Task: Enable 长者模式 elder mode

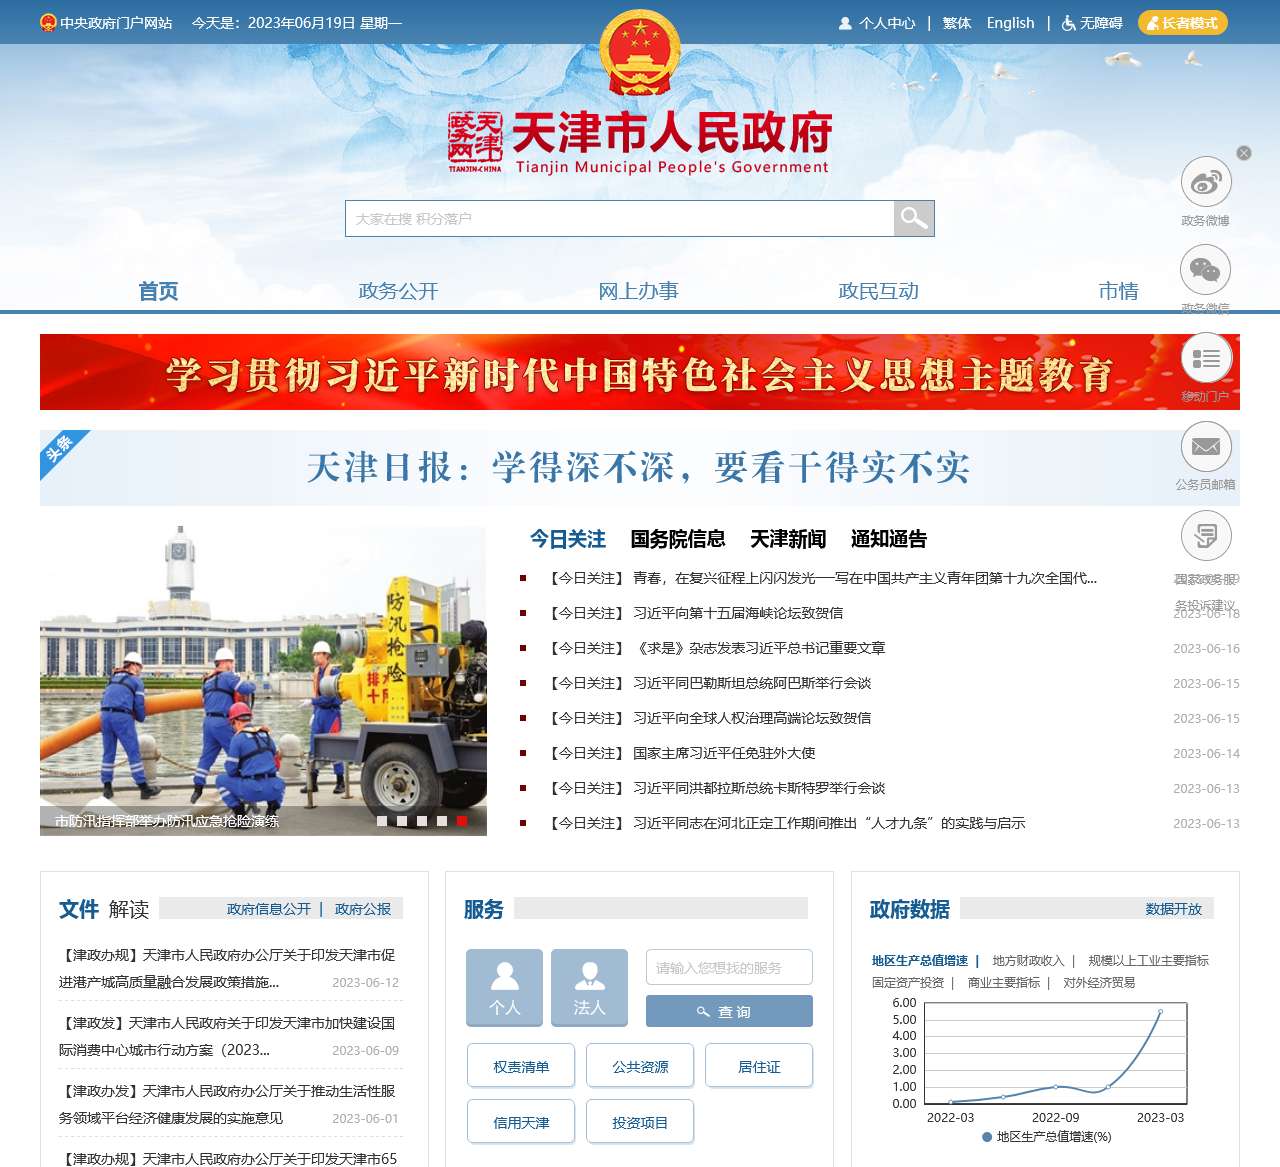Action: (1184, 22)
